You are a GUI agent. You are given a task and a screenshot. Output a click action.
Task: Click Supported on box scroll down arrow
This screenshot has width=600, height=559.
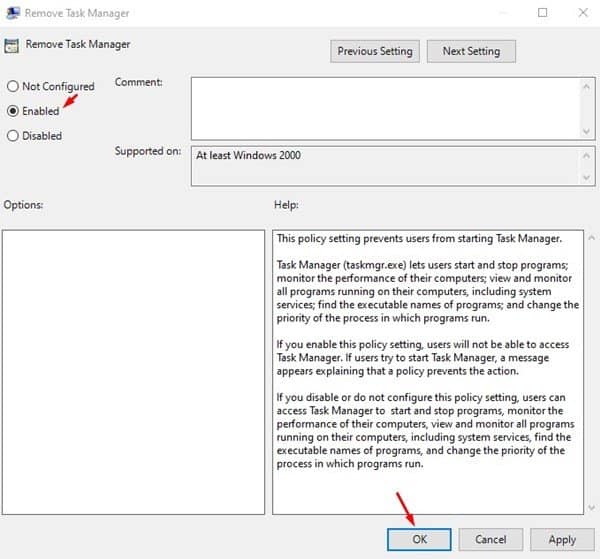[586, 177]
